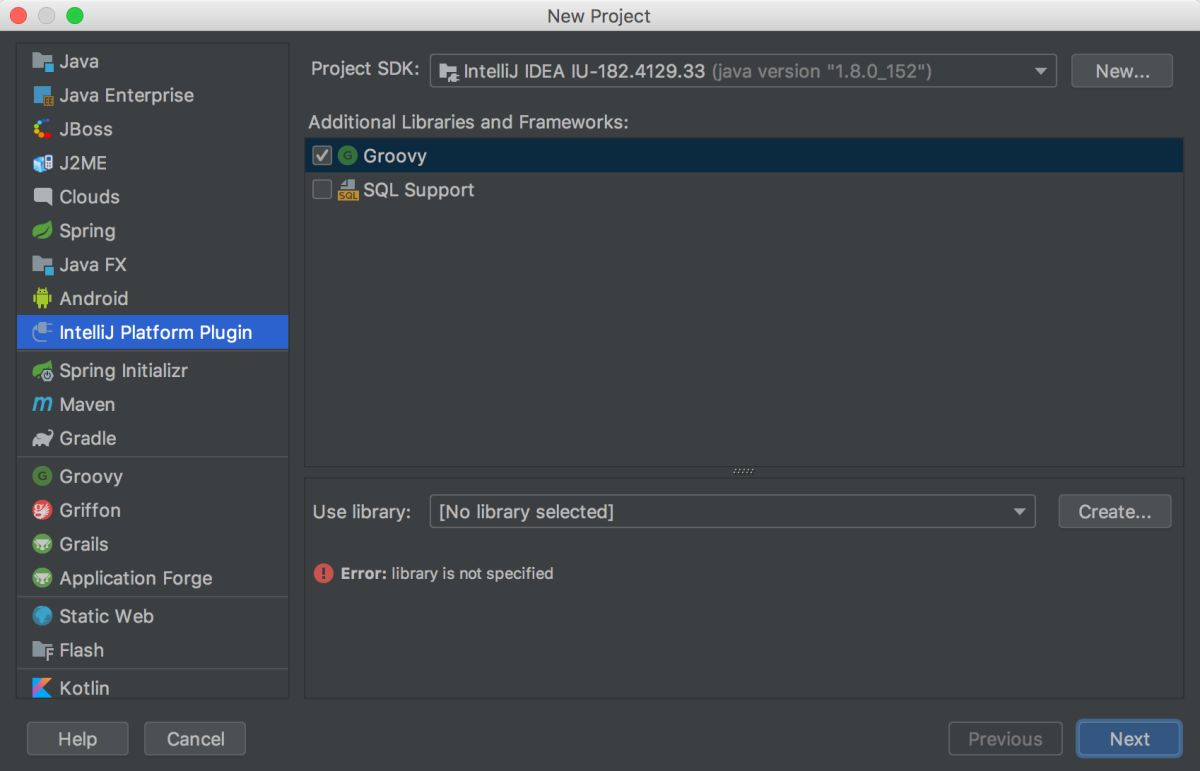Select Maven project type label
Screen dimensions: 1200x771
87,404
